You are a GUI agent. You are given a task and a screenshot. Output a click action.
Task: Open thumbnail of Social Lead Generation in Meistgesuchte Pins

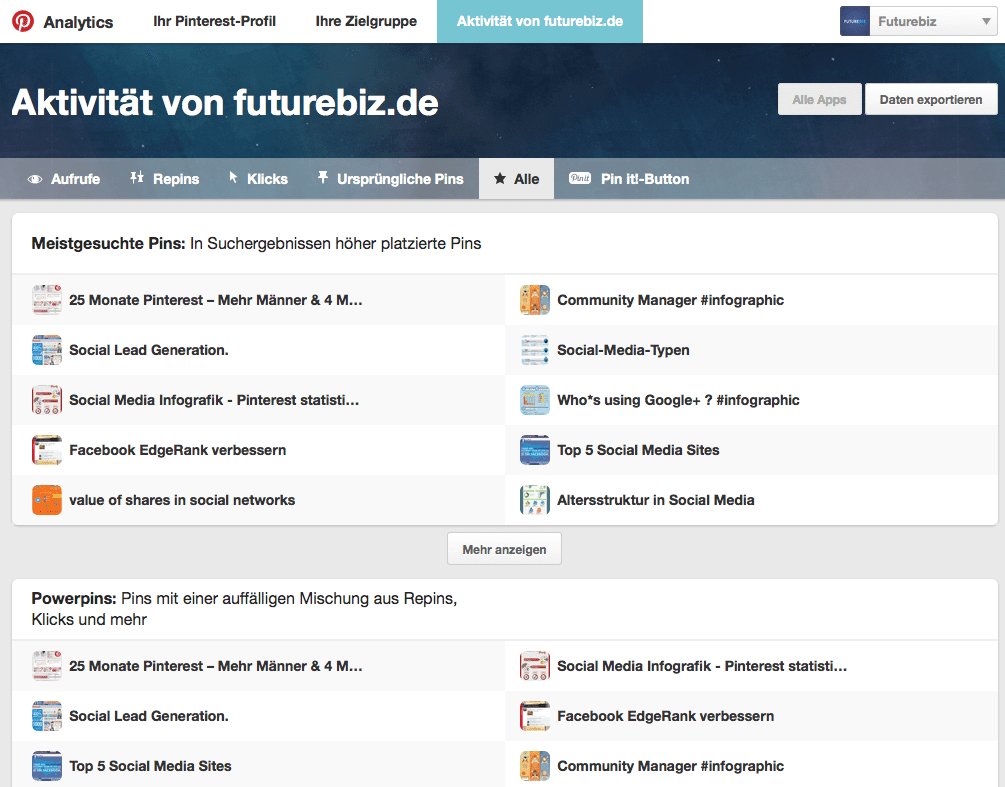pyautogui.click(x=47, y=350)
